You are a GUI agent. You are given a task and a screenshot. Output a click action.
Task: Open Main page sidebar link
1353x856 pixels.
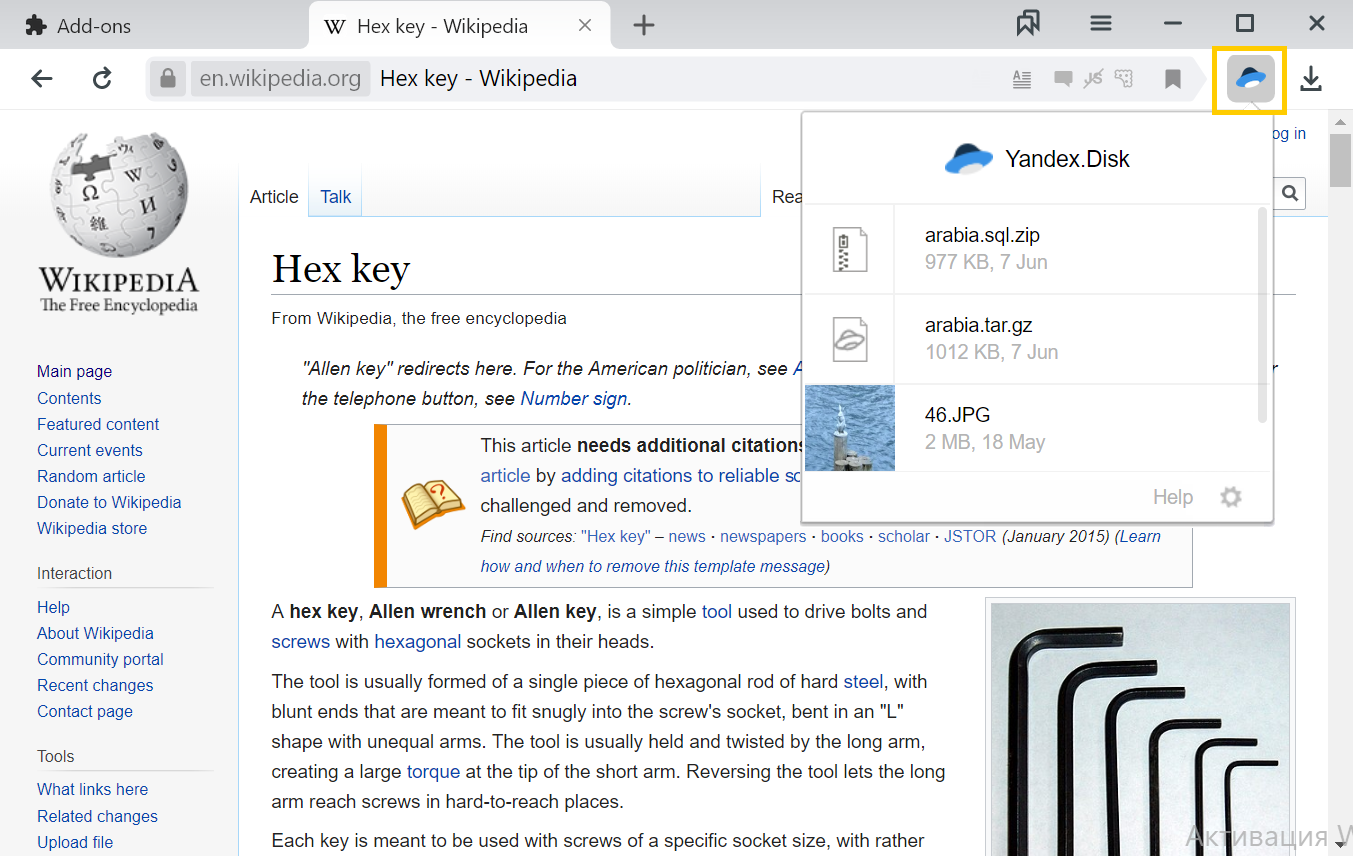(x=74, y=371)
